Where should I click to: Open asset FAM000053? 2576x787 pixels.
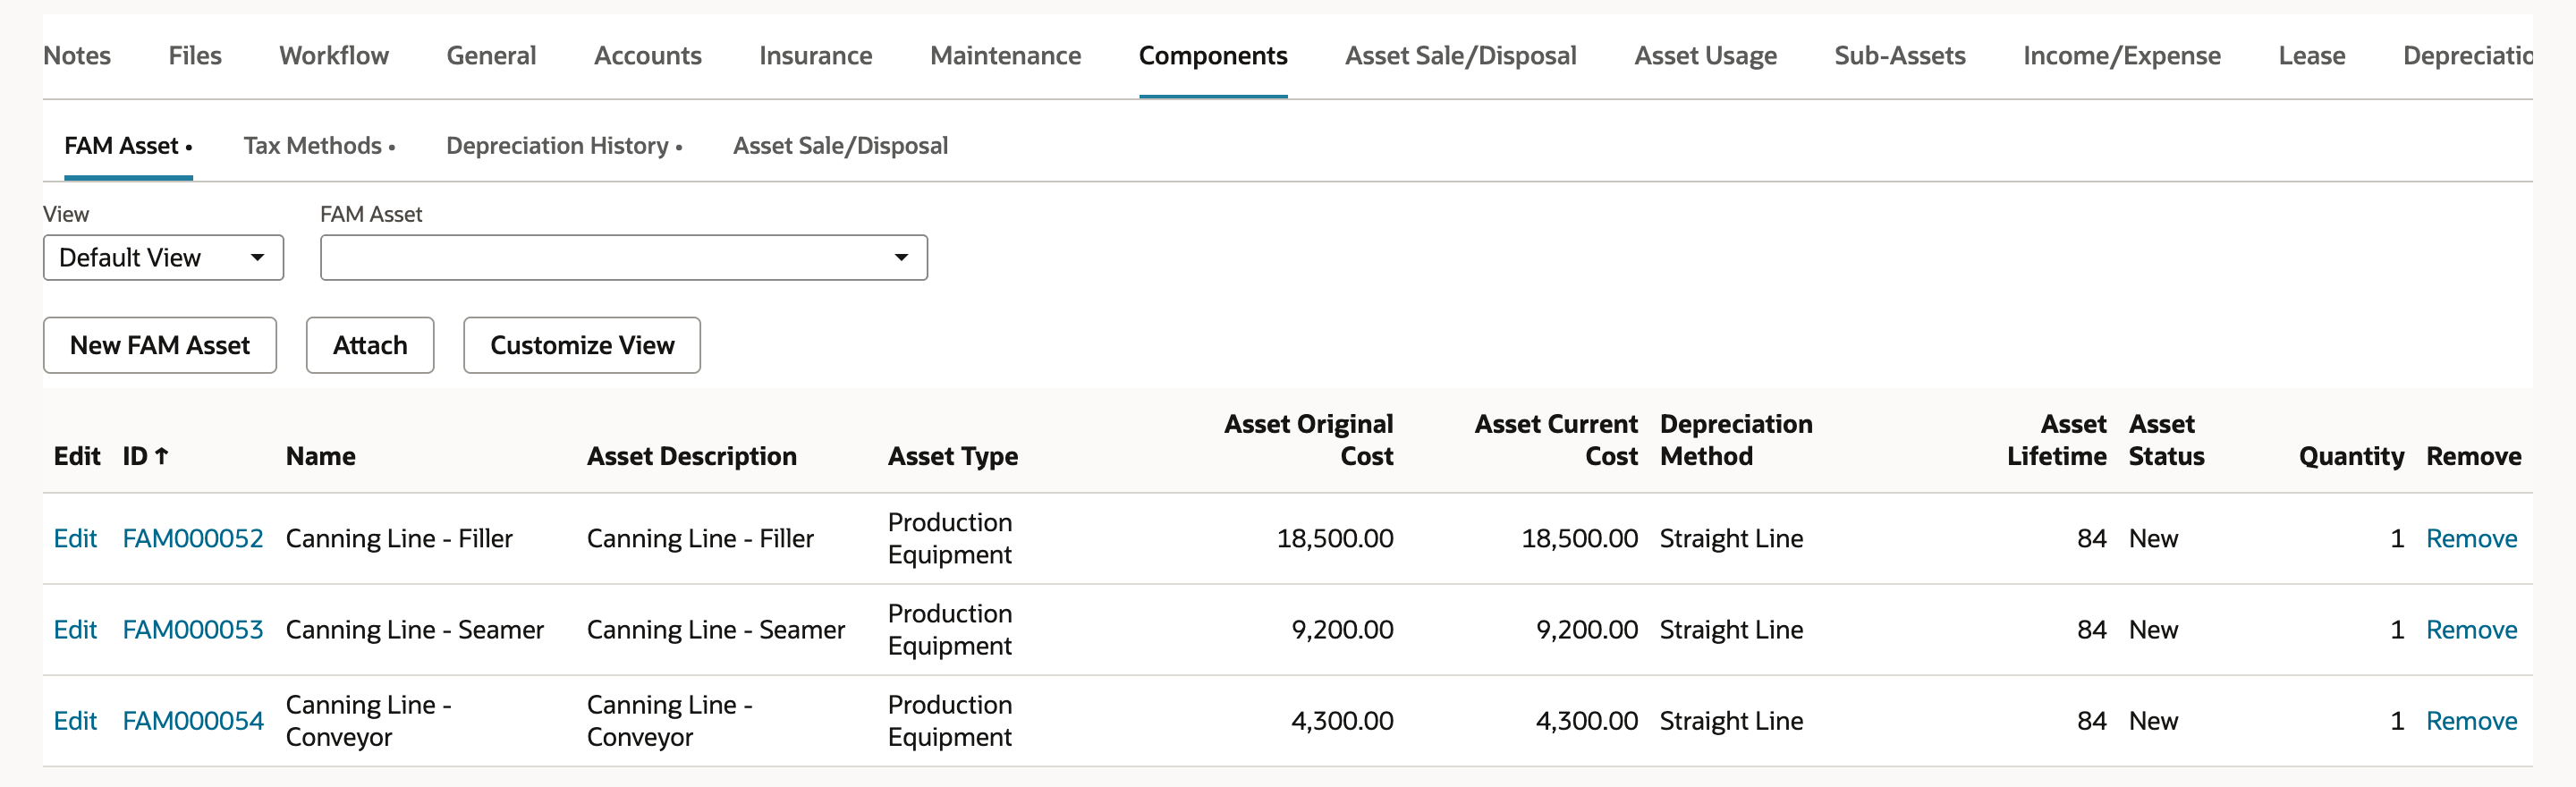coord(192,629)
